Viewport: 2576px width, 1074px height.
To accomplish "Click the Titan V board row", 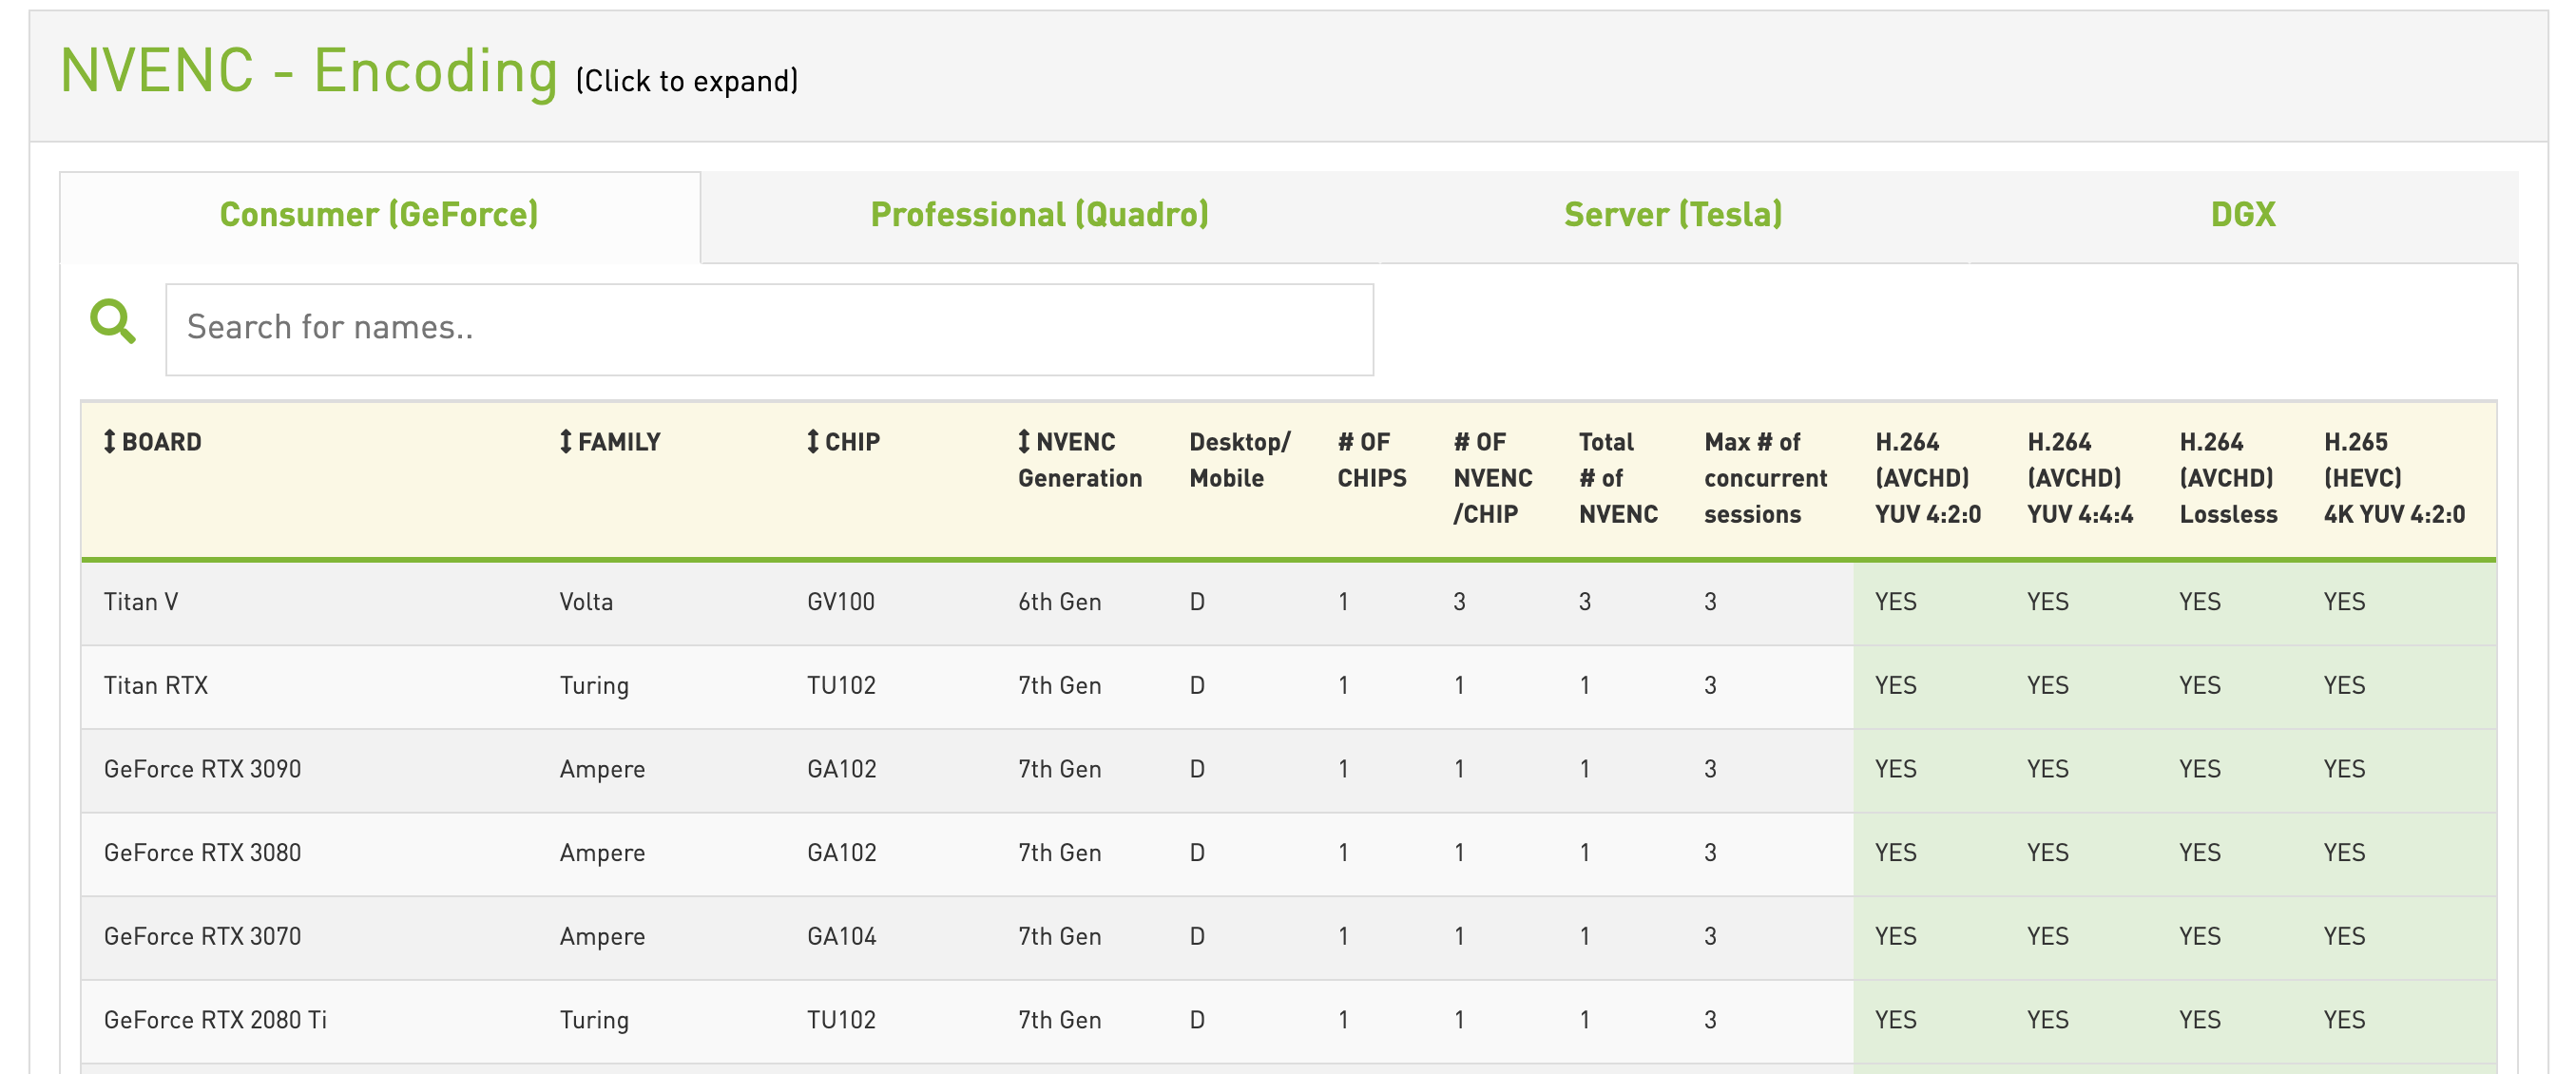I will tap(141, 602).
